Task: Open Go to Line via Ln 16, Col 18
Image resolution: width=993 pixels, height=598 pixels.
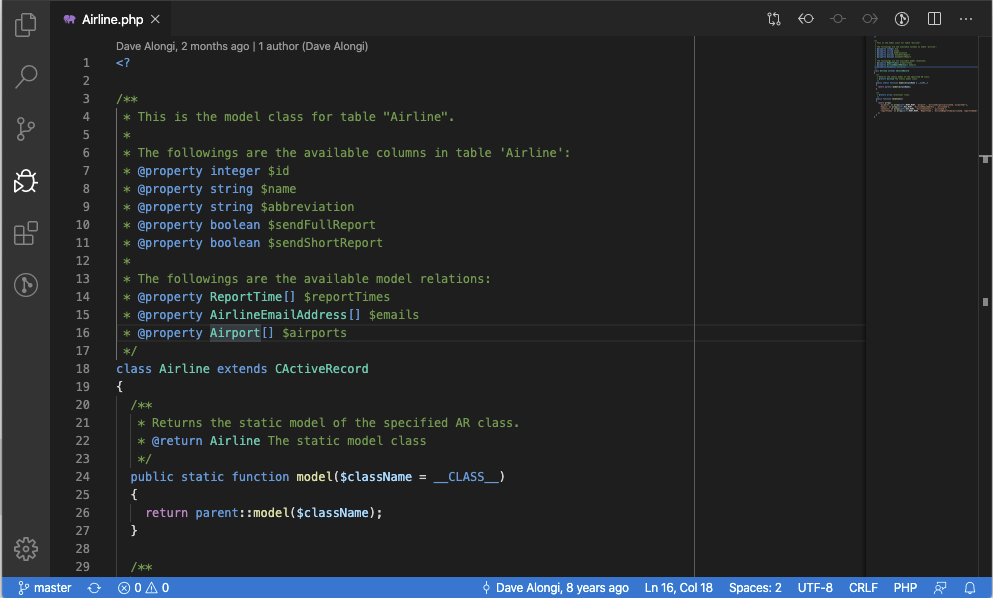Action: pos(678,588)
